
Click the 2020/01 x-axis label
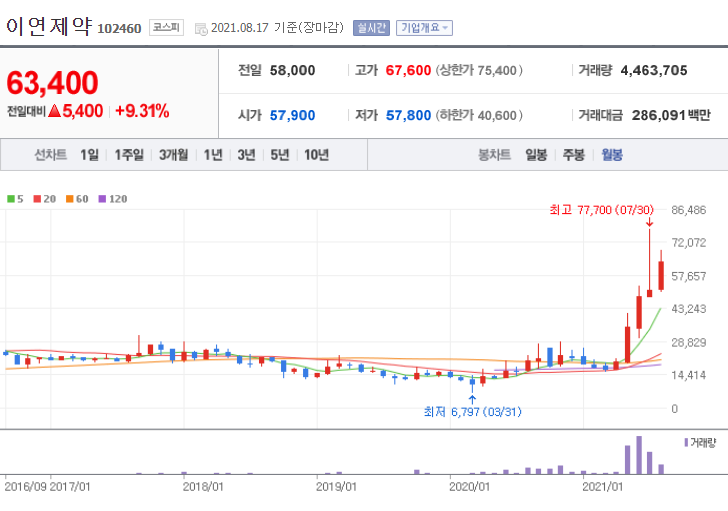(x=469, y=487)
